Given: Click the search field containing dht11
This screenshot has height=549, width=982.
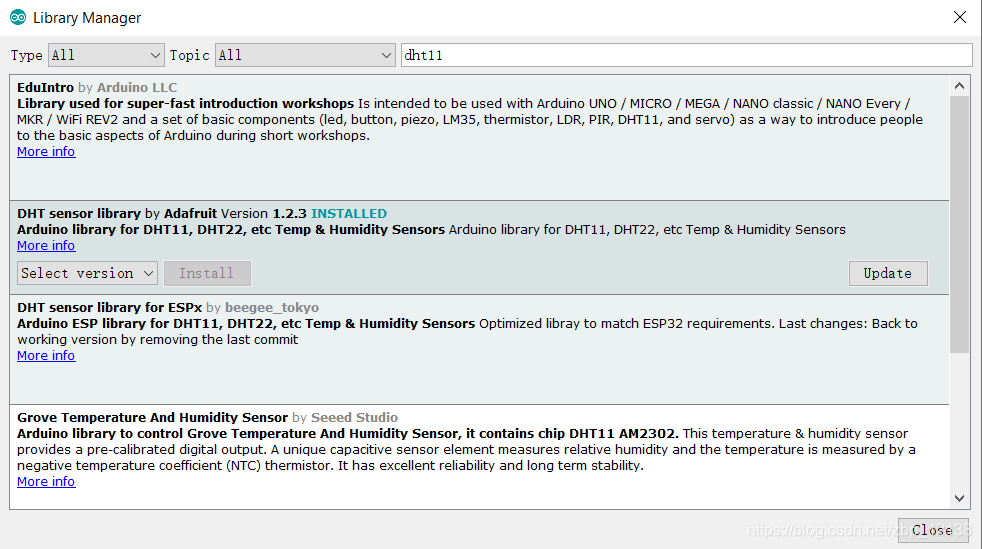Looking at the screenshot, I should tap(686, 55).
